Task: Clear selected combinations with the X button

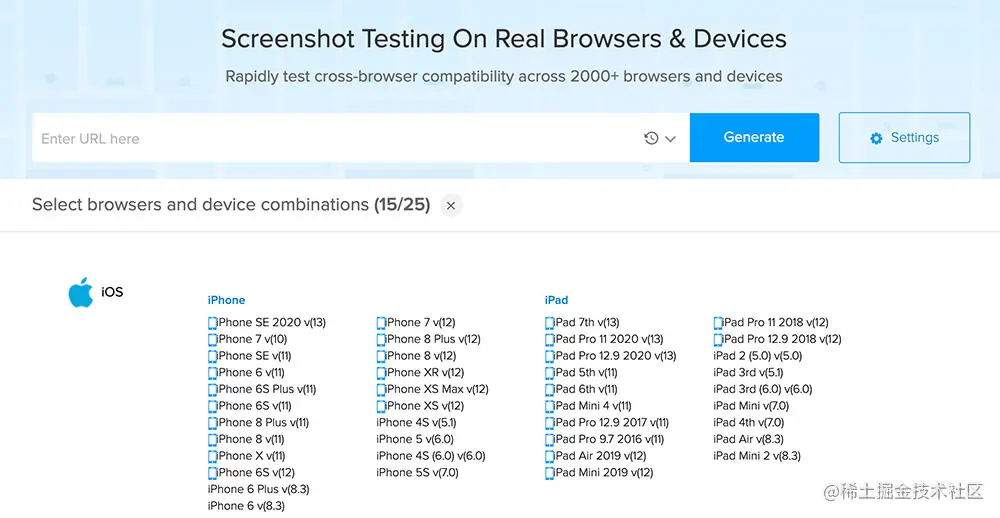Action: tap(451, 206)
